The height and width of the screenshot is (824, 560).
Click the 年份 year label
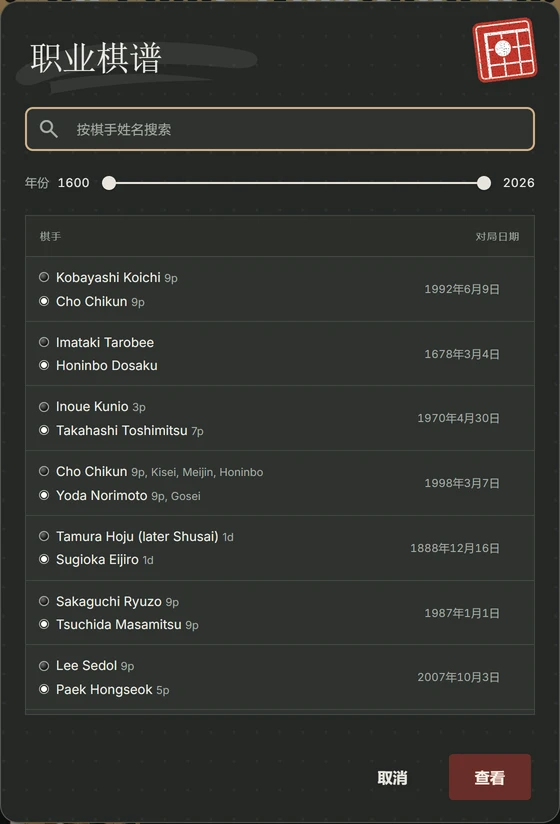coord(37,183)
